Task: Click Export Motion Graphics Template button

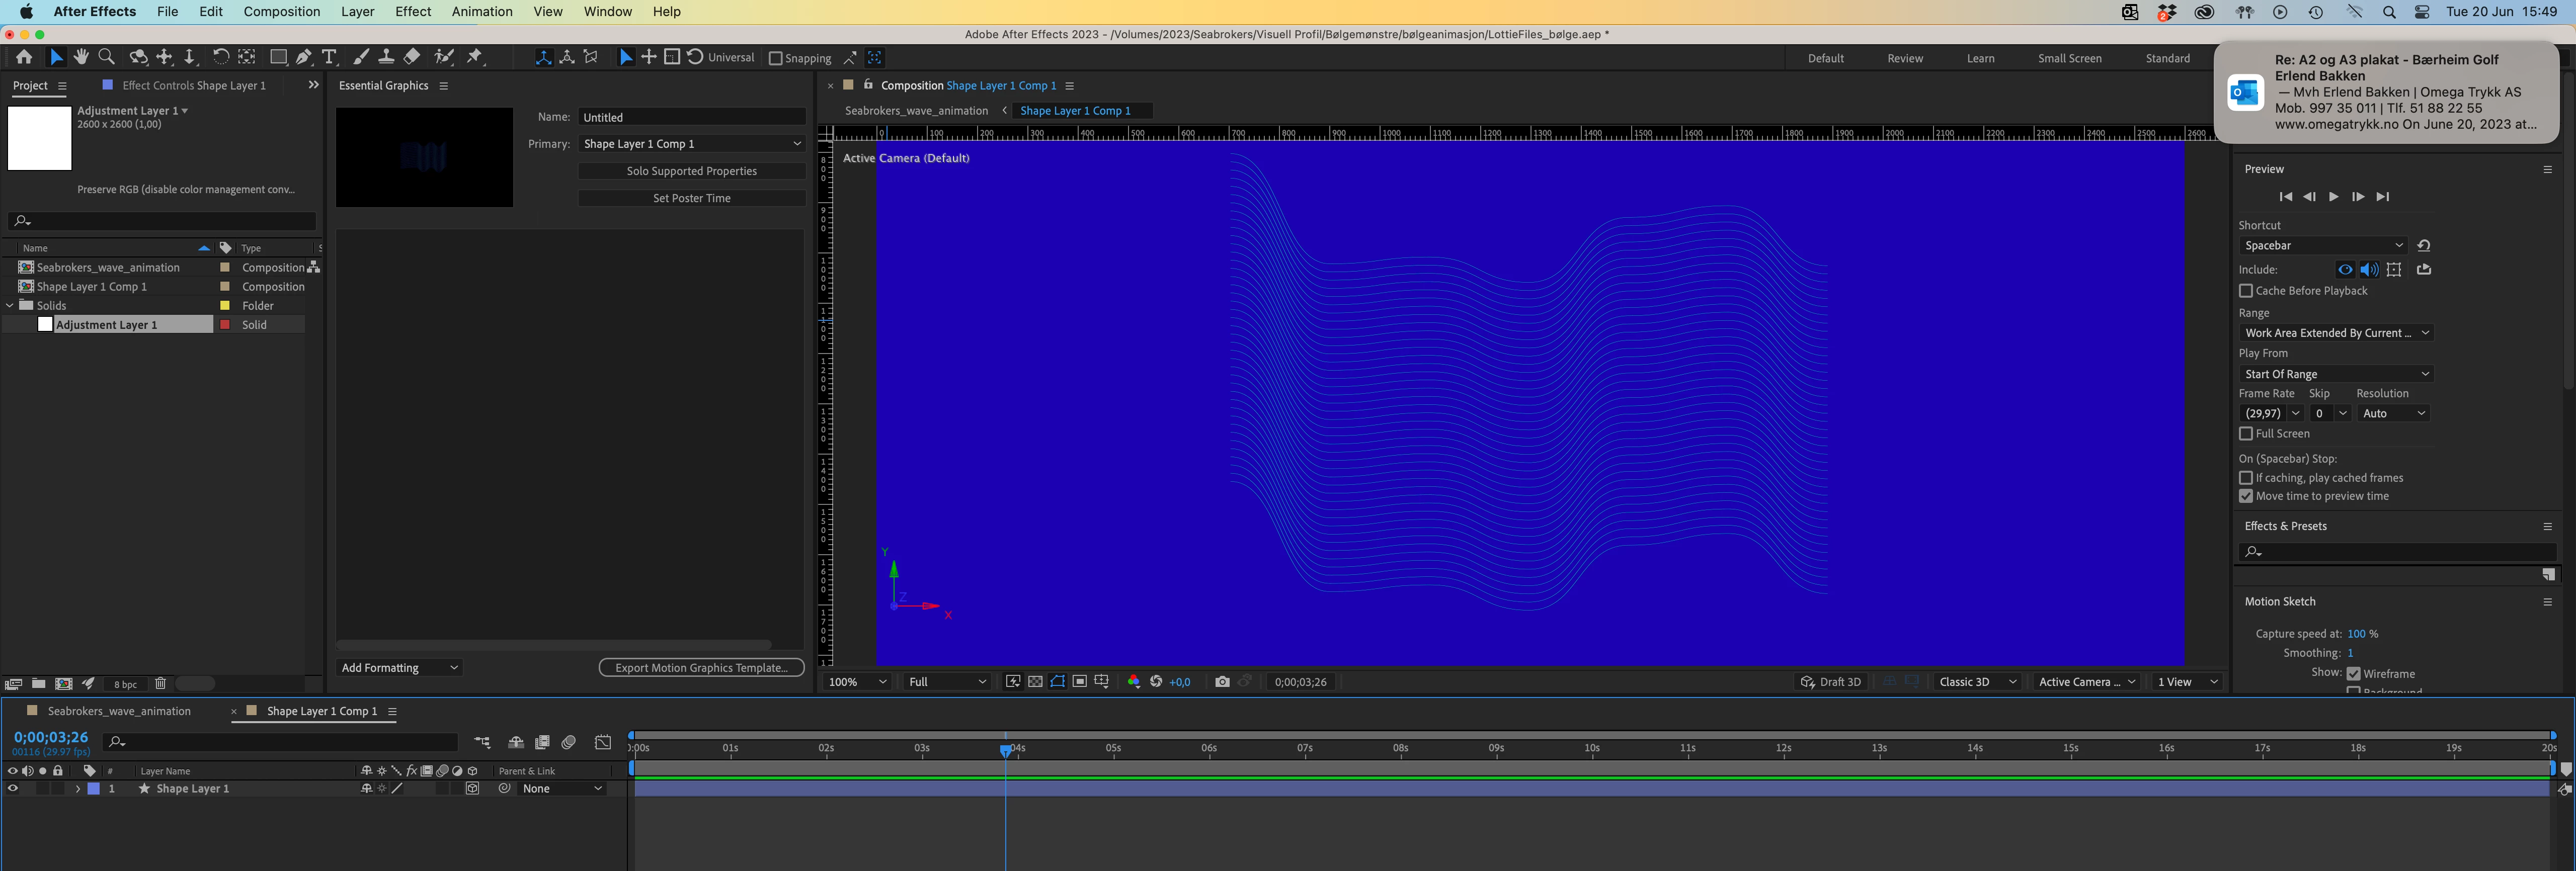Action: [701, 668]
